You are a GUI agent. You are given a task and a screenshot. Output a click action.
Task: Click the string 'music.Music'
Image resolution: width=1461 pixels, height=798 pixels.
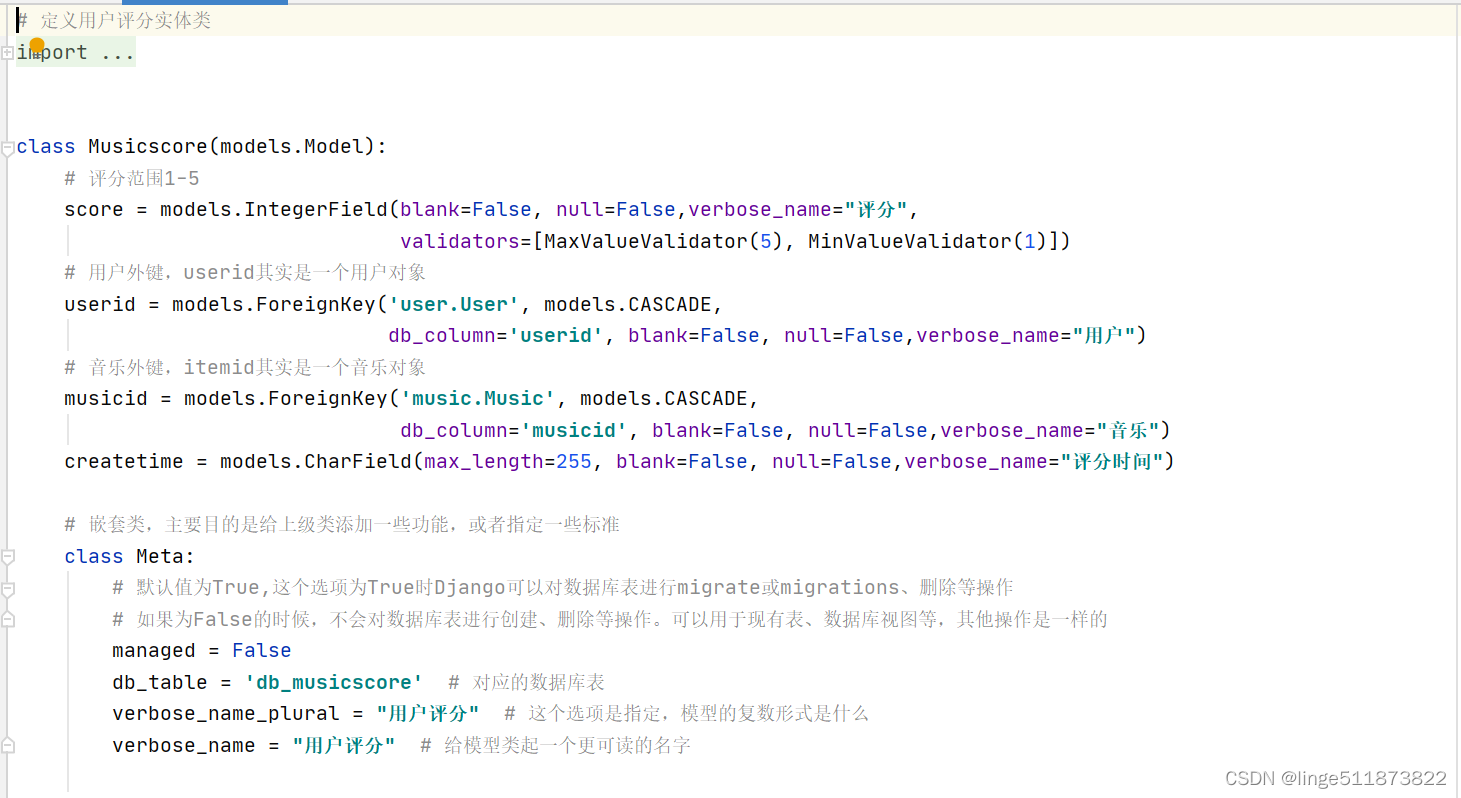tap(478, 399)
